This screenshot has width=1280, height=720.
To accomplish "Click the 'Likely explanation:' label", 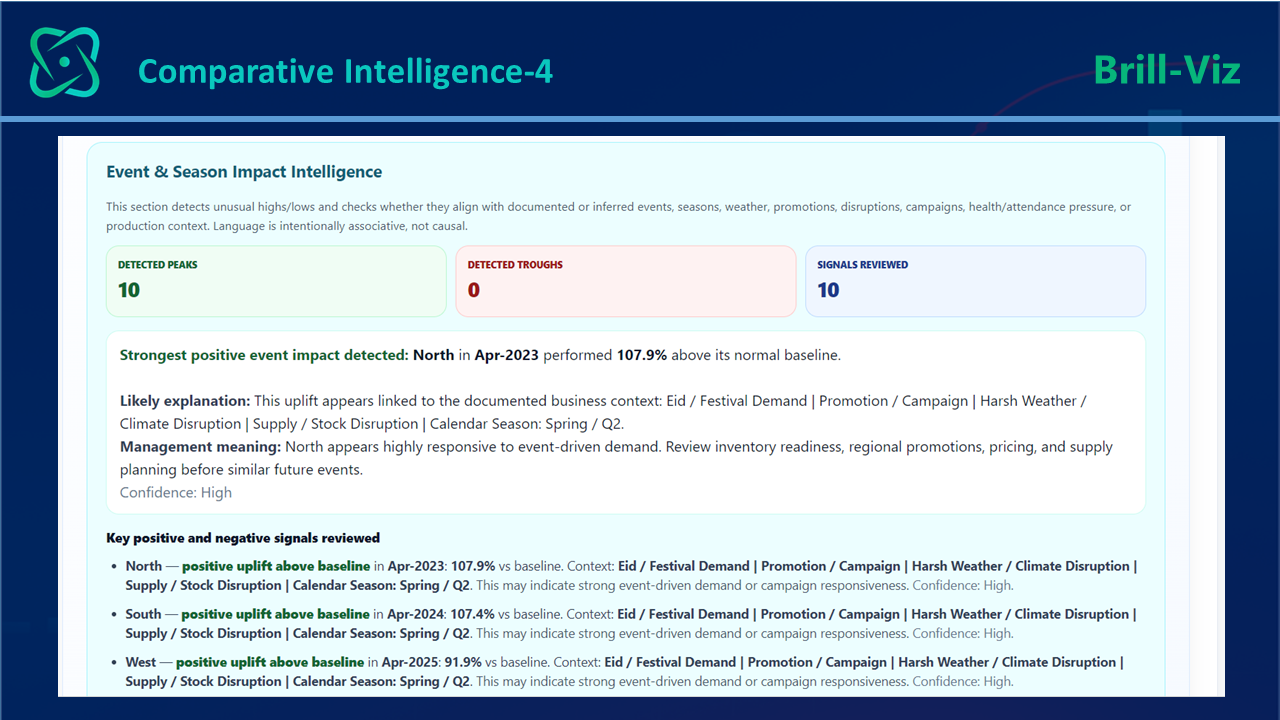I will click(x=184, y=401).
